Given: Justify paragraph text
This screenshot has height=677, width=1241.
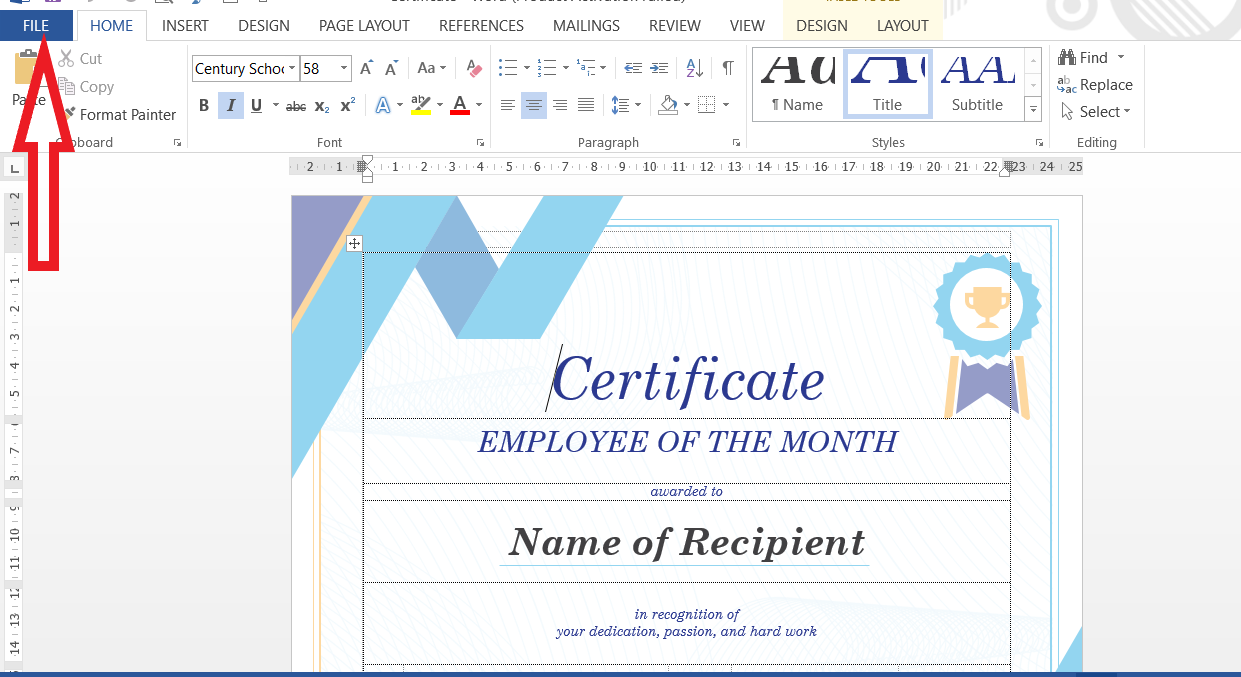Looking at the screenshot, I should (x=586, y=105).
